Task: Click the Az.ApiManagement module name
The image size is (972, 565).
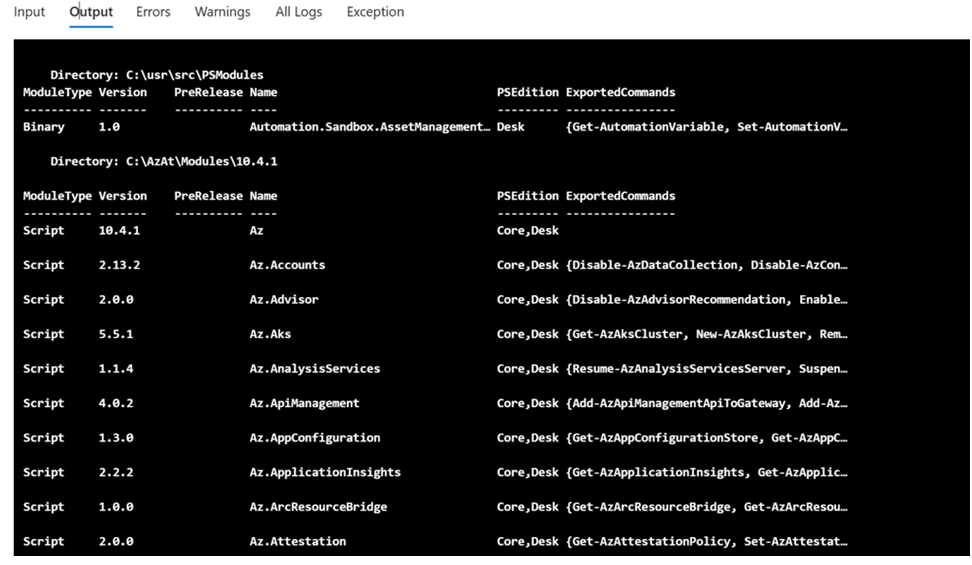Action: [x=304, y=403]
